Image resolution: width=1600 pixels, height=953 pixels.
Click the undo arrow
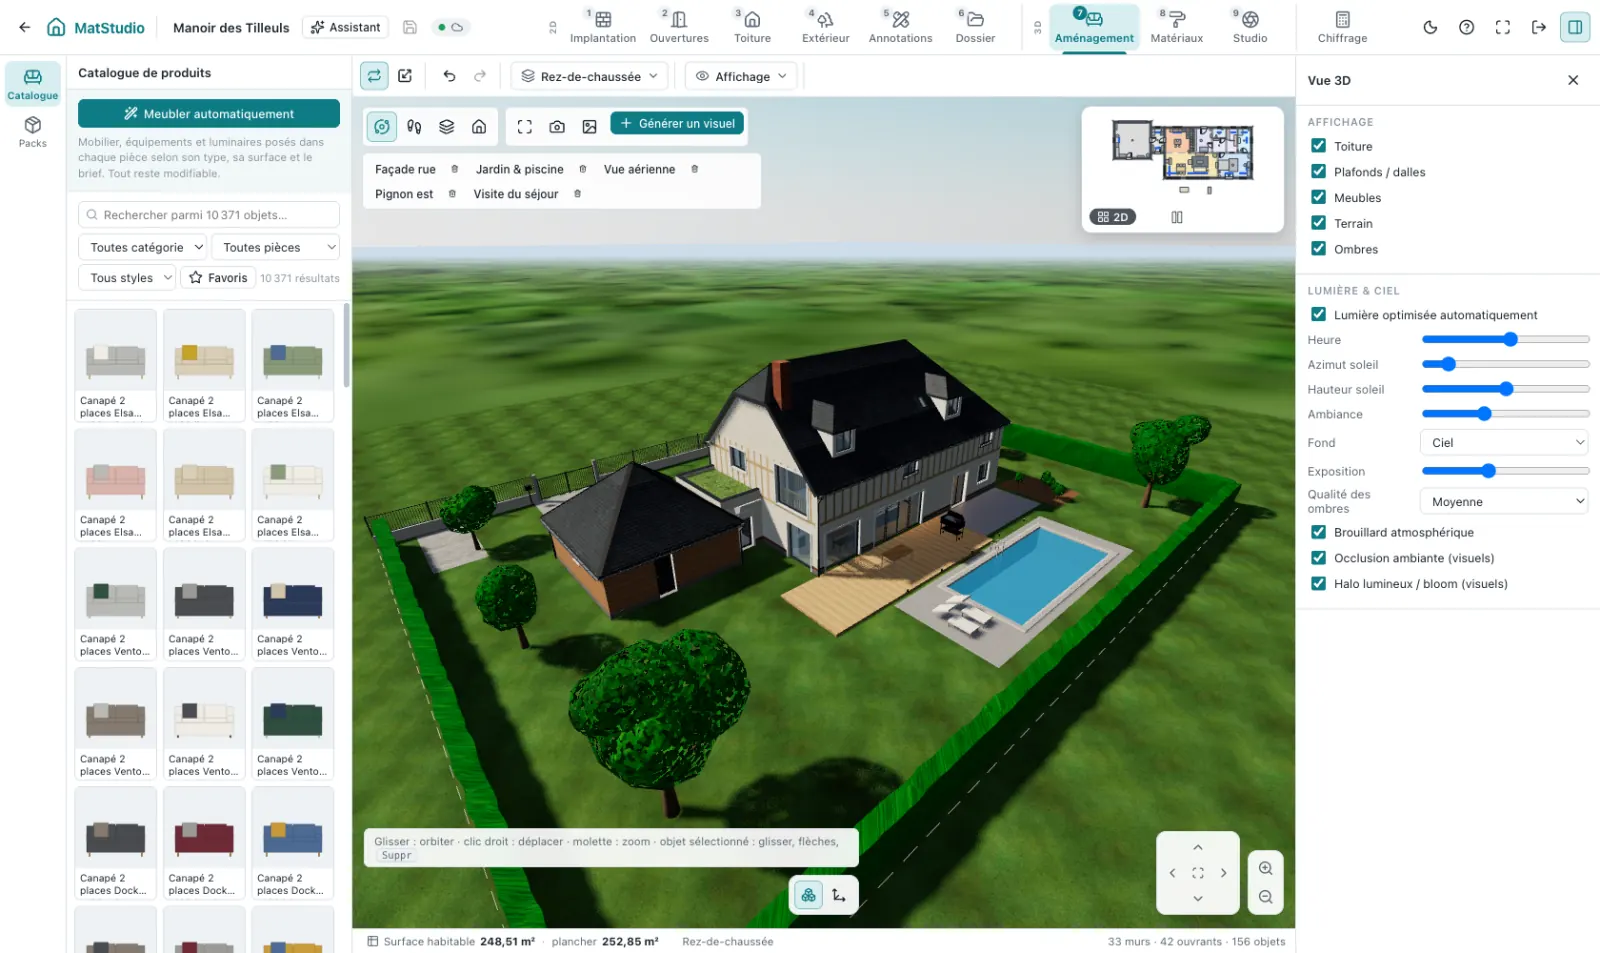pos(449,76)
